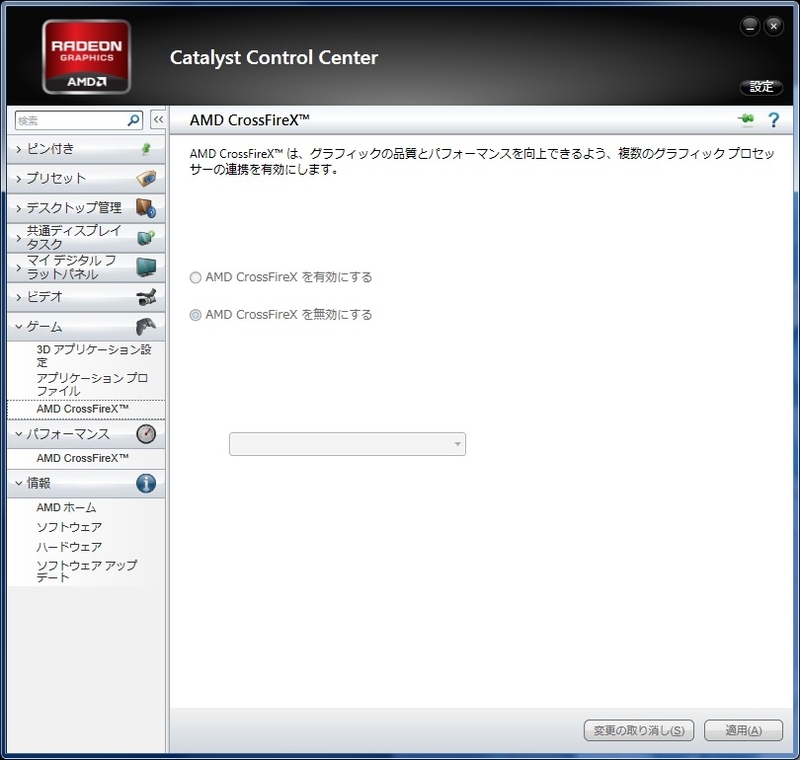800x760 pixels.
Task: Click the ゲーム gamepad icon
Action: [146, 326]
